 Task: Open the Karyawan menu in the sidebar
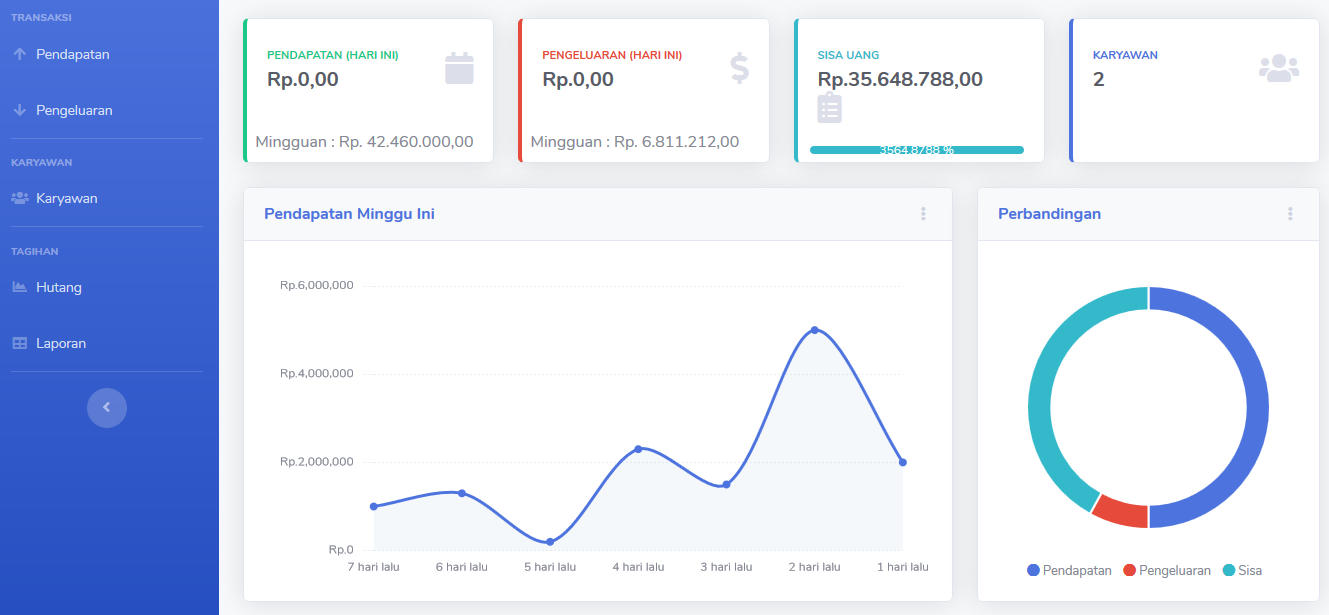66,198
